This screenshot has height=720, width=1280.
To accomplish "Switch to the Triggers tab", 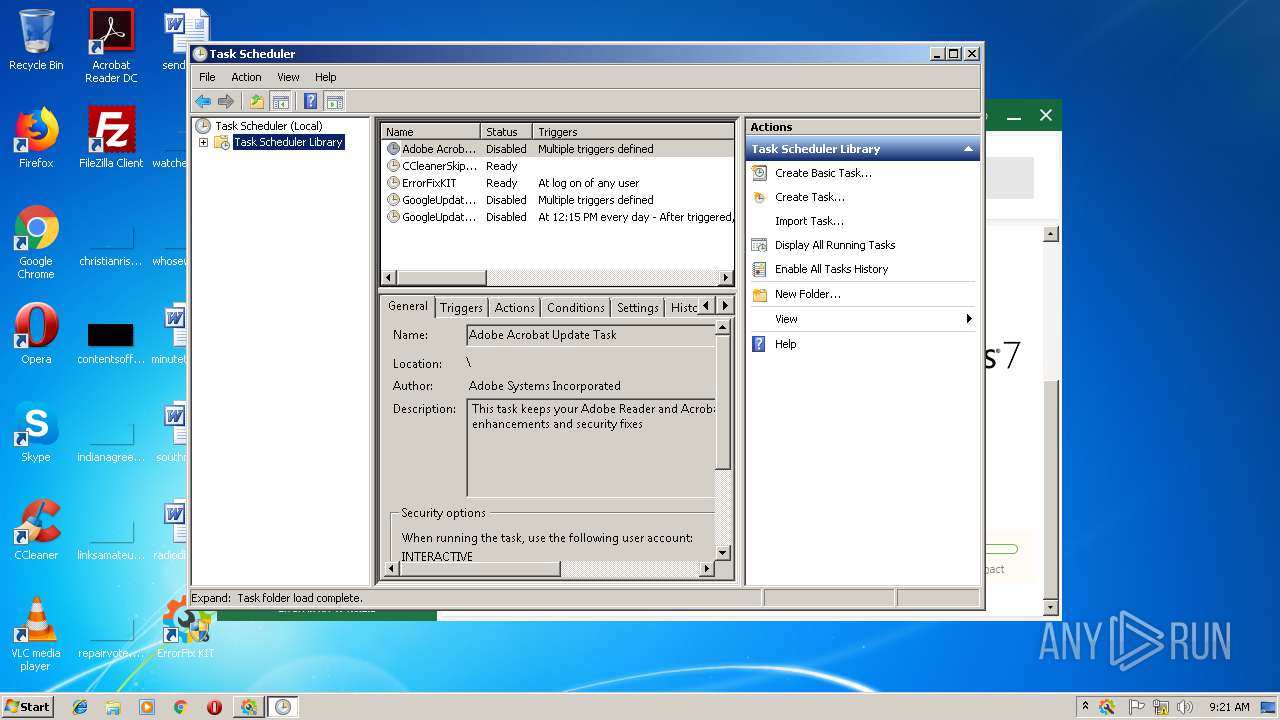I will tap(461, 308).
